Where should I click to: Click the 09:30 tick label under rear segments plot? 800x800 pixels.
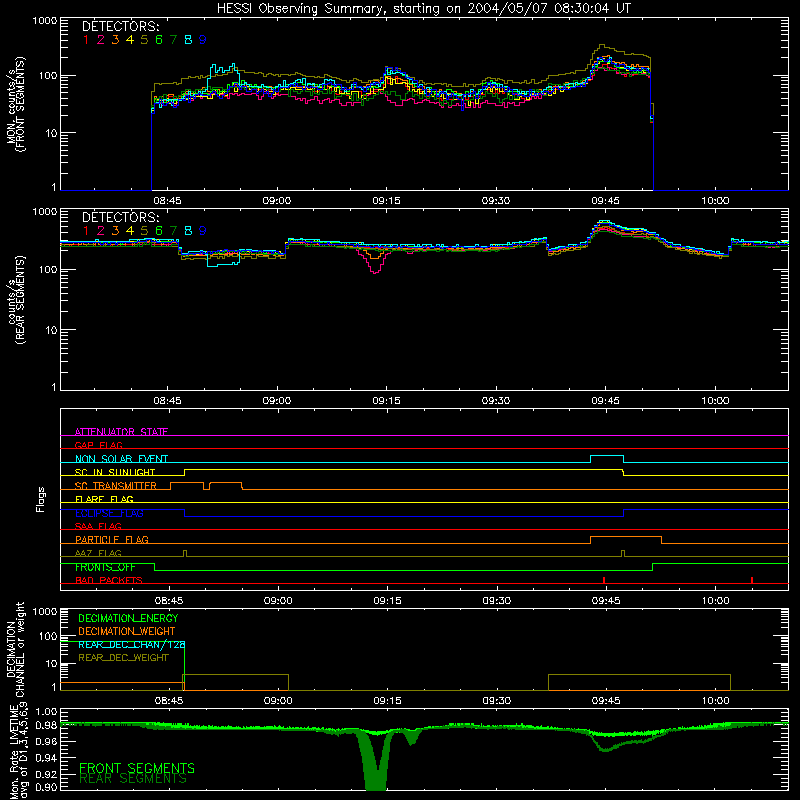pos(496,401)
